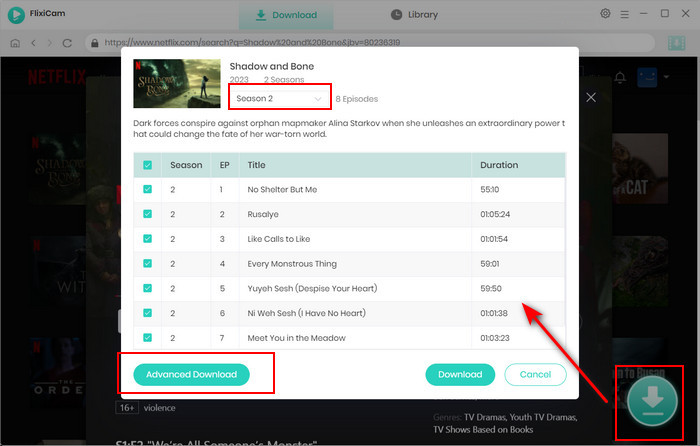Click the 8 Episodes label

(357, 99)
